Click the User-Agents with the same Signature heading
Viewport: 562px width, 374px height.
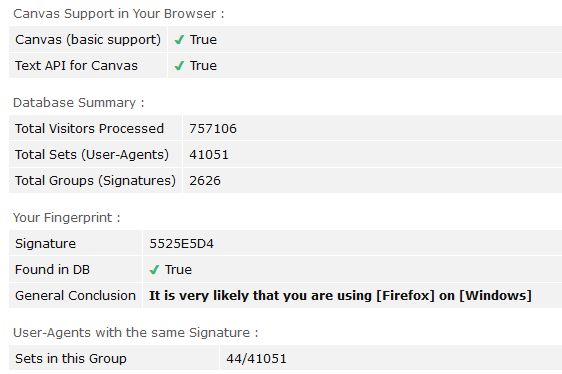[135, 333]
